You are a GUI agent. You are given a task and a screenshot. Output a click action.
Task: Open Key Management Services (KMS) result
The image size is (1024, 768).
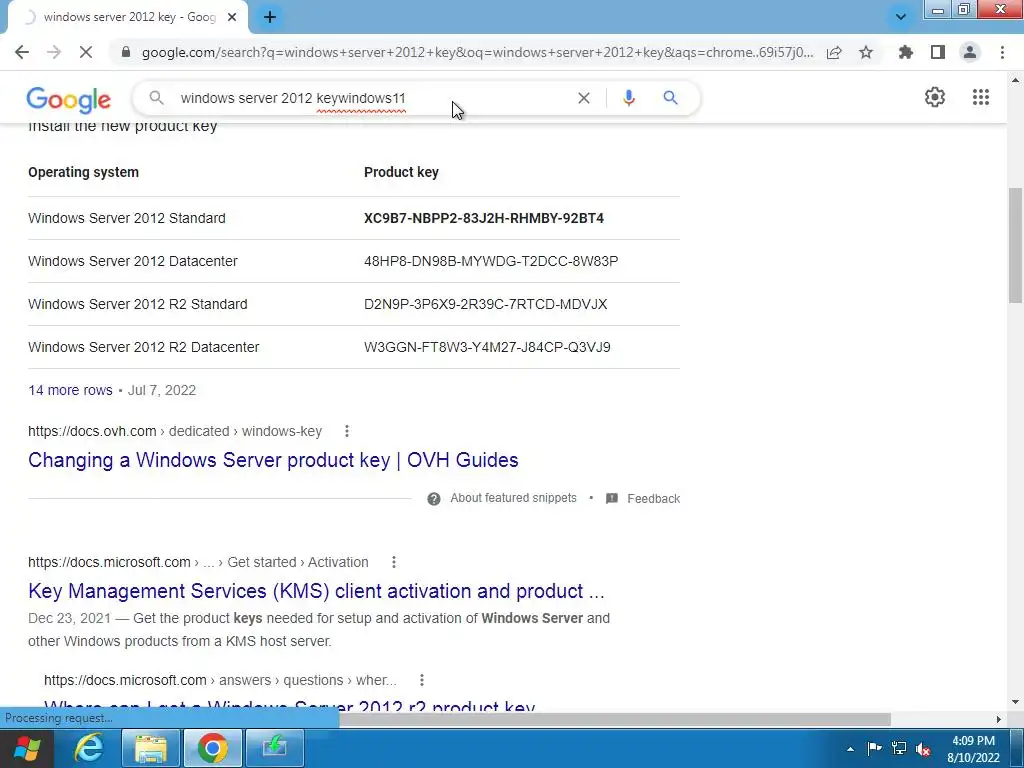tap(316, 591)
